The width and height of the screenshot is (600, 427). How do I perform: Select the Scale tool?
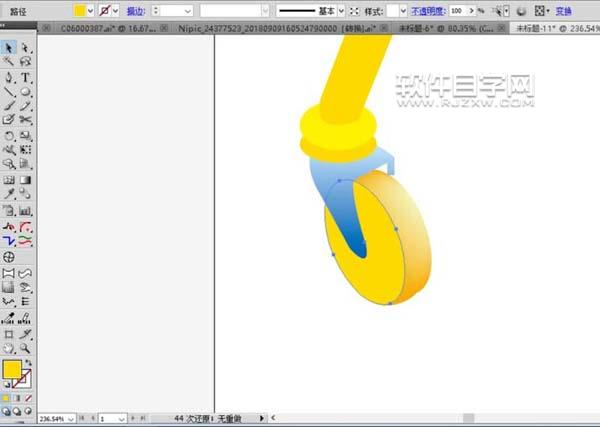pyautogui.click(x=25, y=136)
